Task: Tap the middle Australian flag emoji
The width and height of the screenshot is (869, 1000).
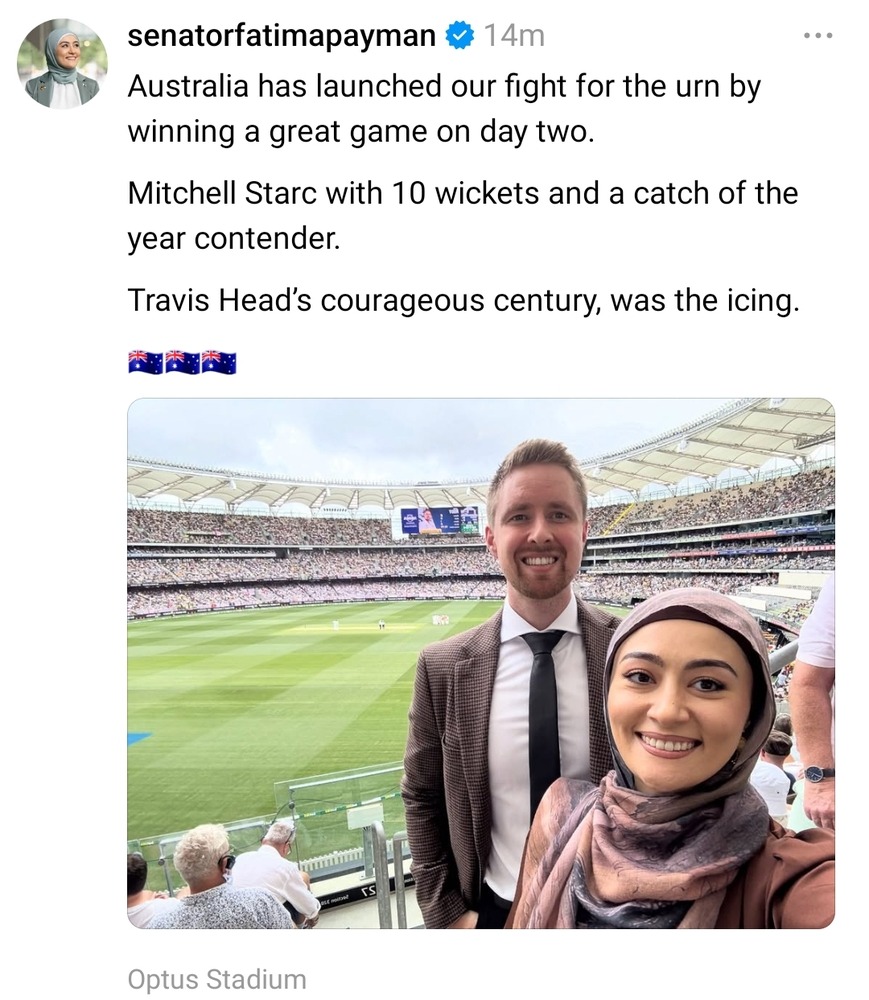Action: (x=182, y=362)
